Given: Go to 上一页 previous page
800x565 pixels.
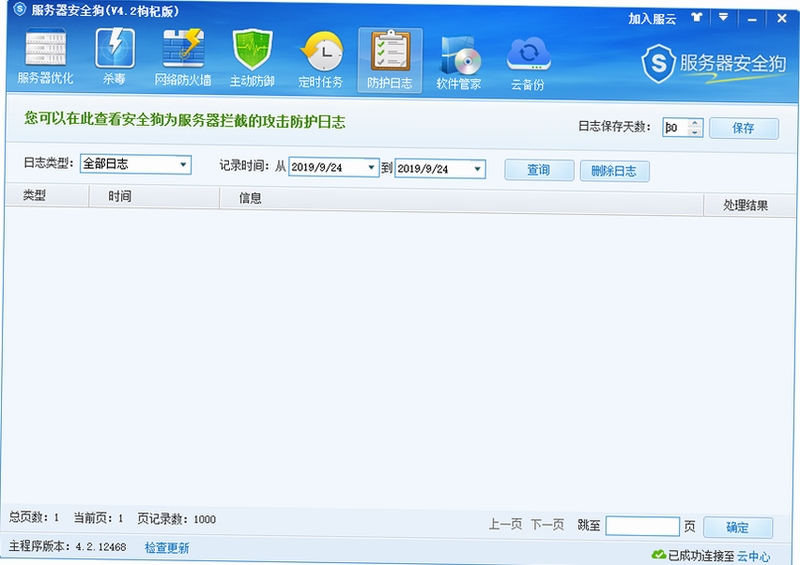Looking at the screenshot, I should coord(505,524).
